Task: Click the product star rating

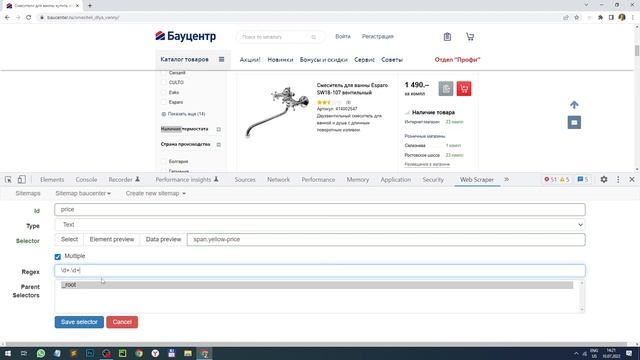Action: [329, 102]
